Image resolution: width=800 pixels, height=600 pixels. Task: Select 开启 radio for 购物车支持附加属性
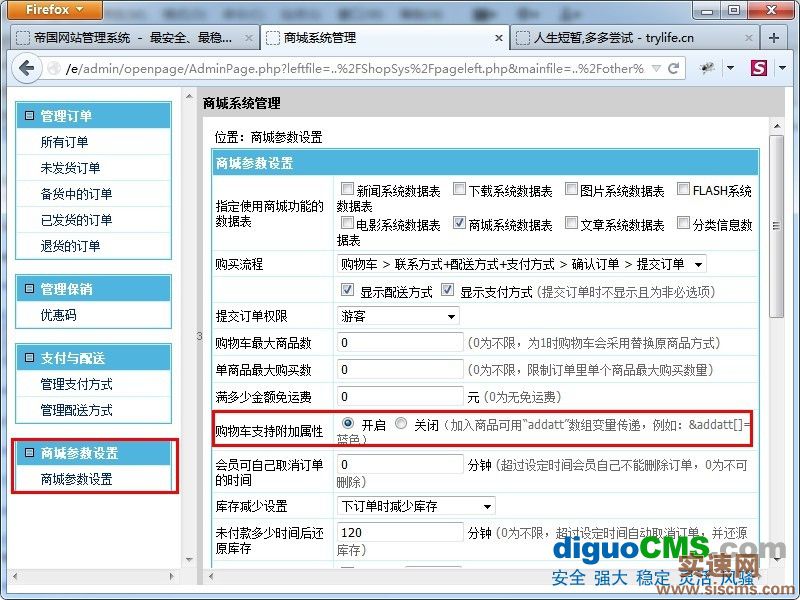pos(348,423)
